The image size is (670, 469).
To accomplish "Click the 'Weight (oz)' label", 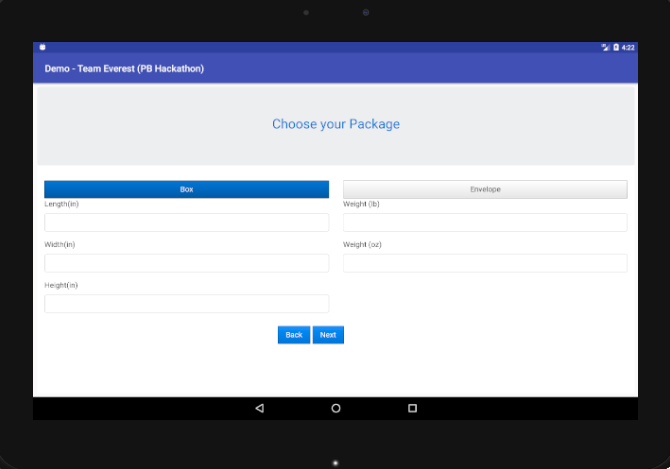I will tap(362, 244).
